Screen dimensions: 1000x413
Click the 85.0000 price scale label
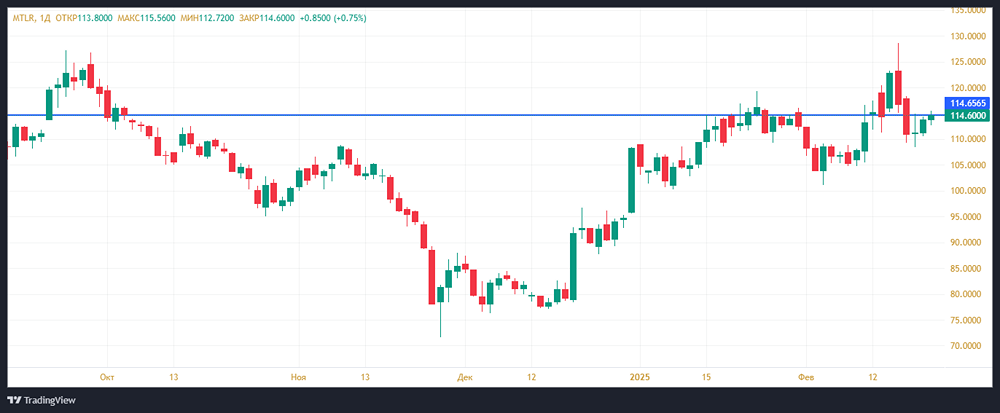(969, 268)
